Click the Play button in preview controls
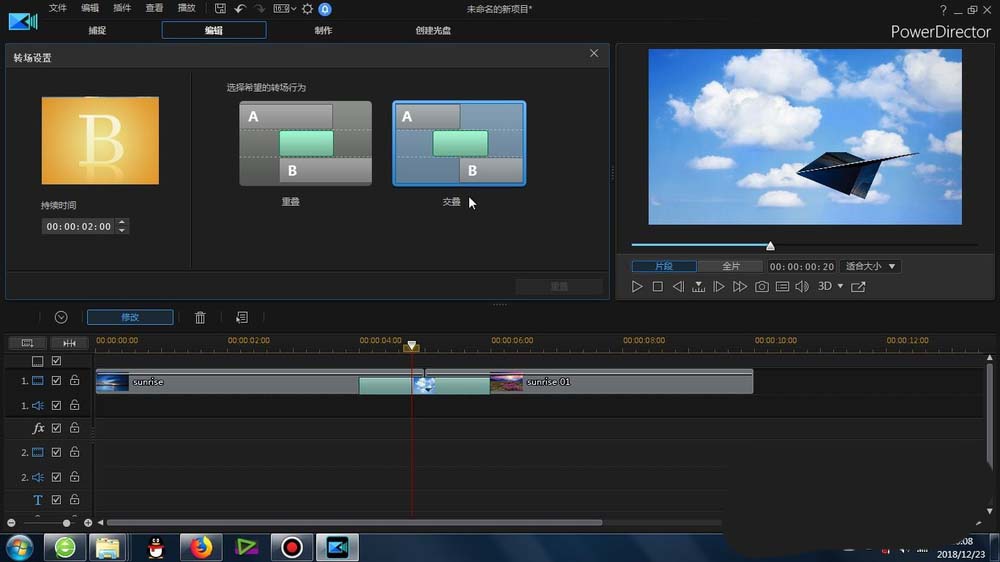The width and height of the screenshot is (1000, 562). 636,287
